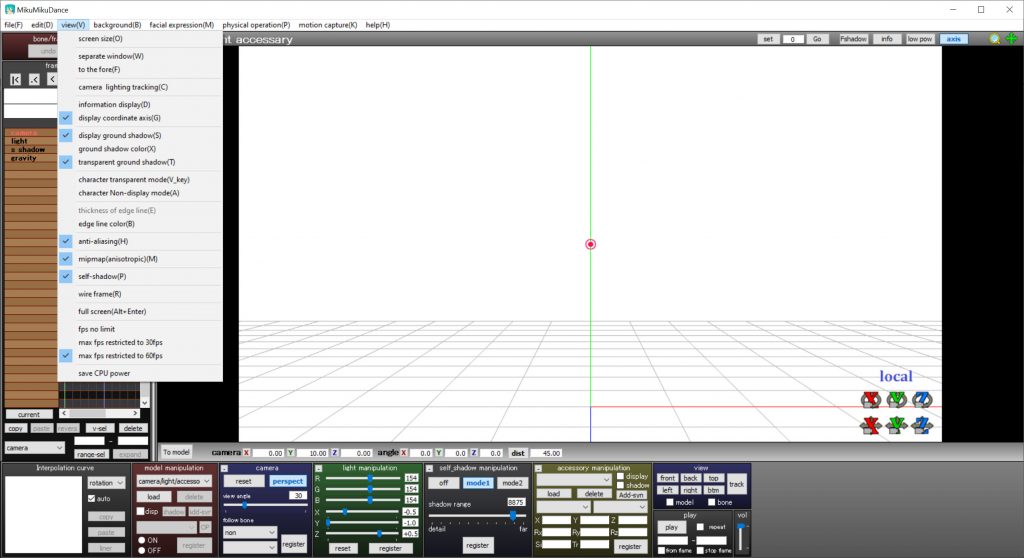
Task: Open the right accessory target bone dropdown
Action: pyautogui.click(x=620, y=507)
